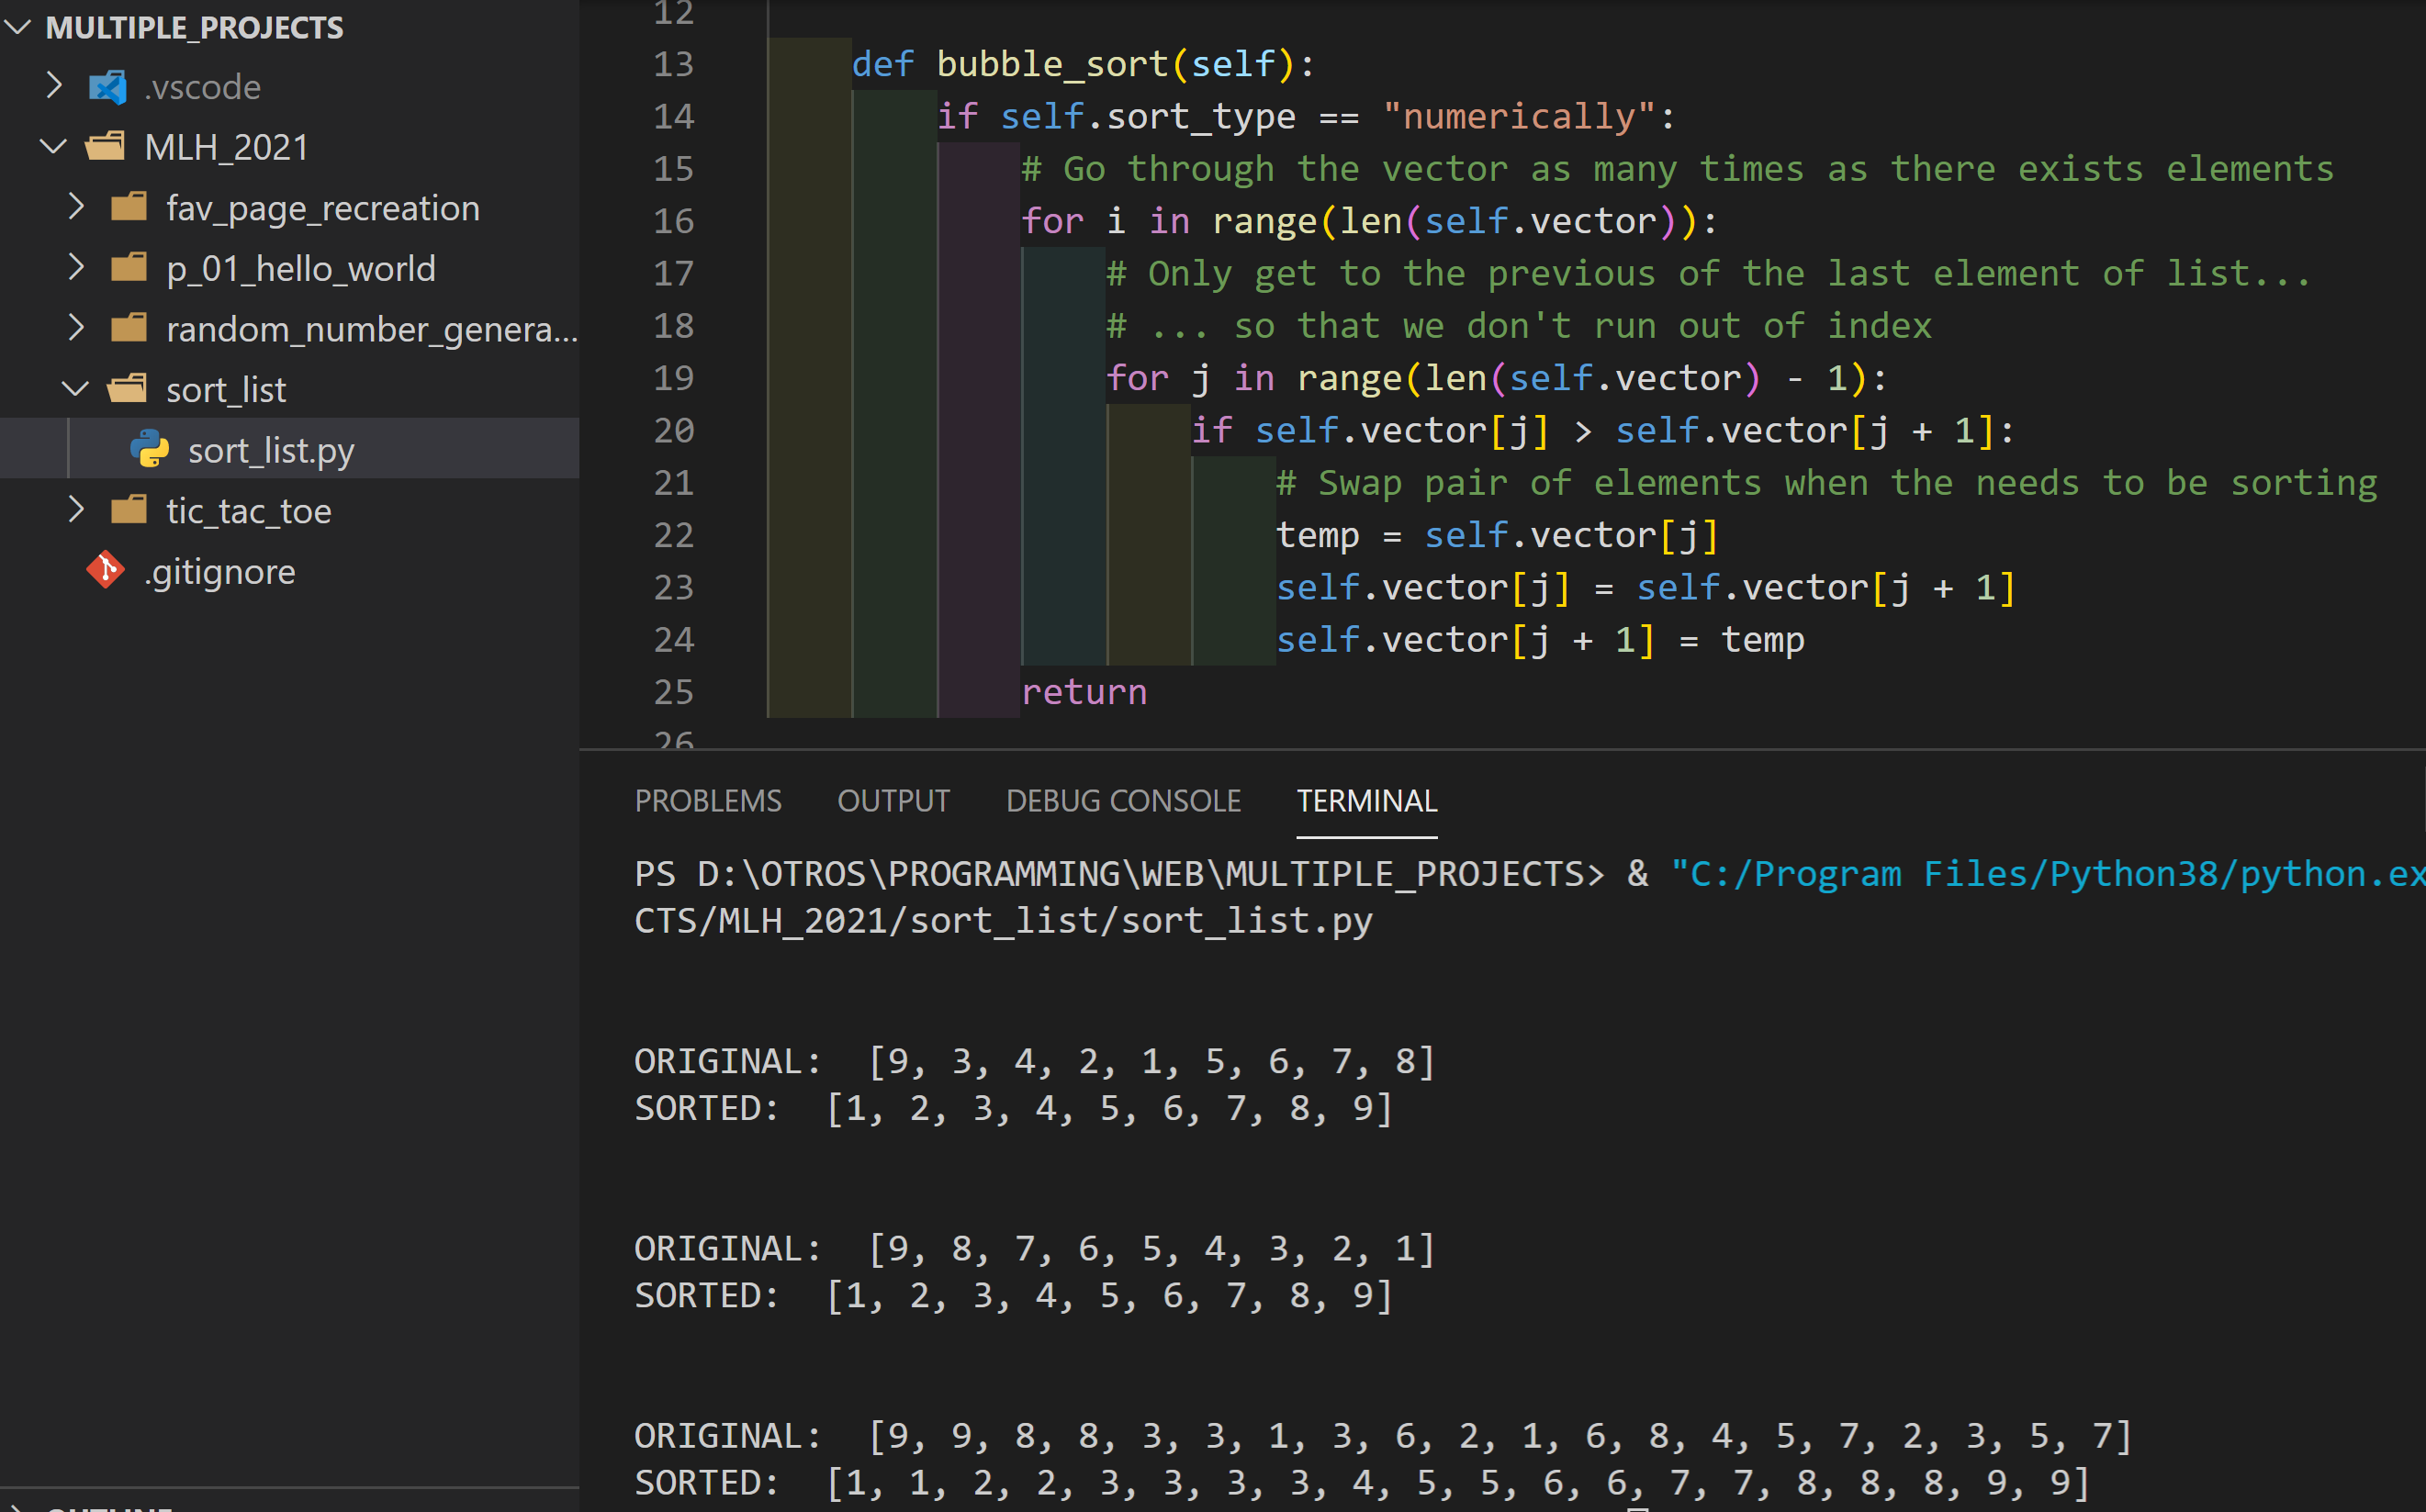
Task: Switch to the PROBLEMS tab
Action: [707, 800]
